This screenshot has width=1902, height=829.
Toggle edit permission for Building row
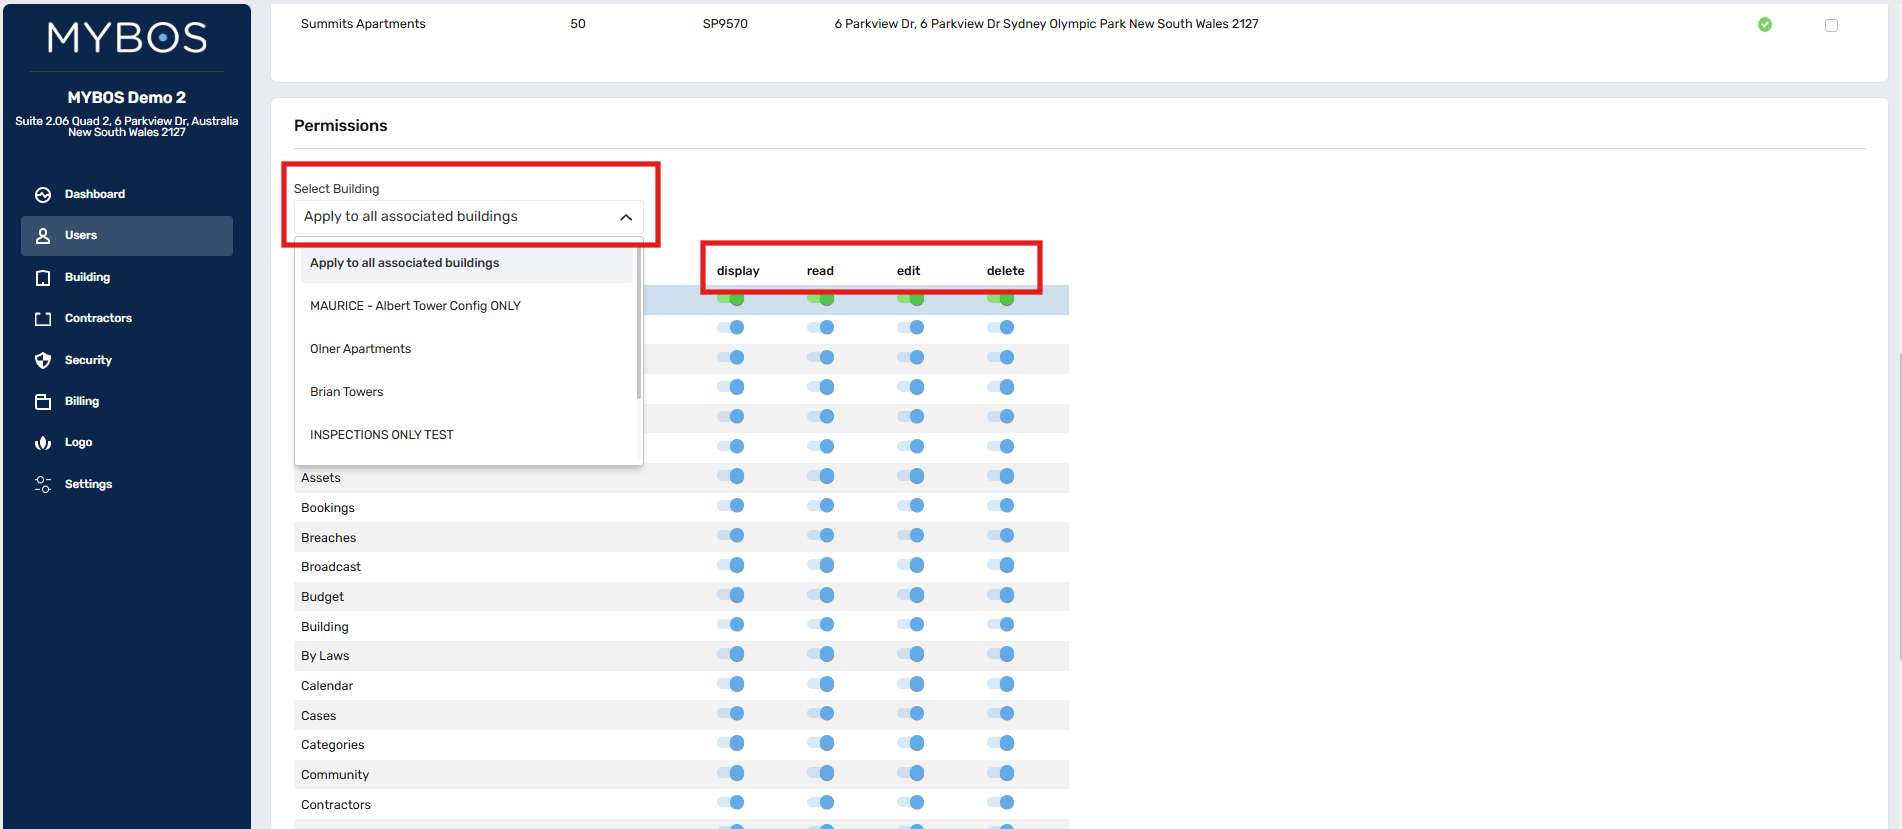tap(911, 625)
